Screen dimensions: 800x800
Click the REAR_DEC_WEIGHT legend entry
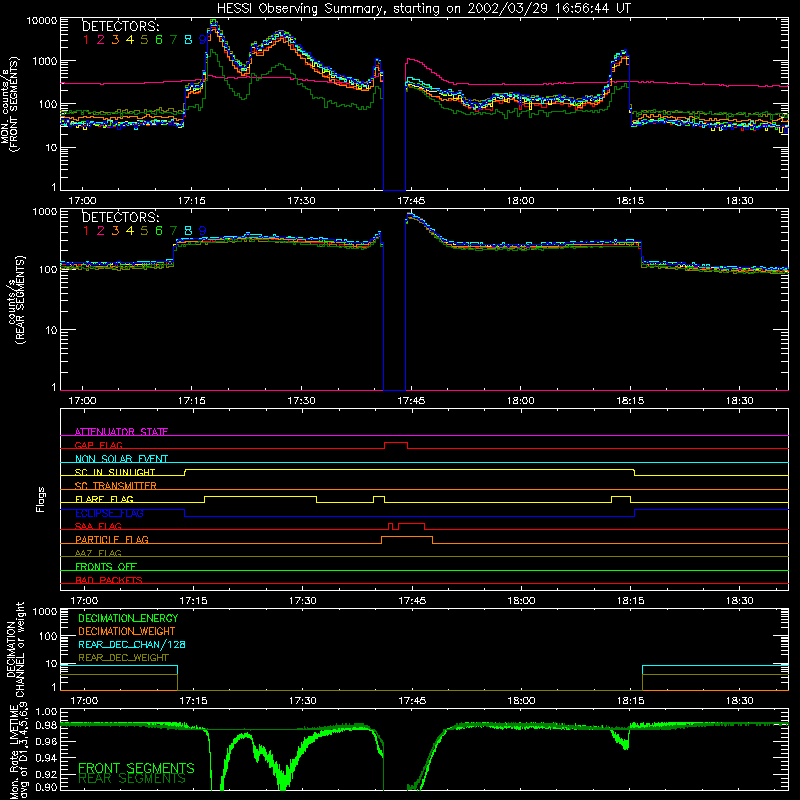click(123, 658)
